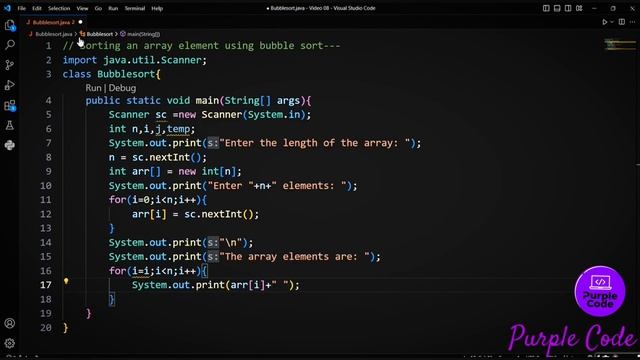Click 'i=i' in the for loop on line 16

[140, 271]
